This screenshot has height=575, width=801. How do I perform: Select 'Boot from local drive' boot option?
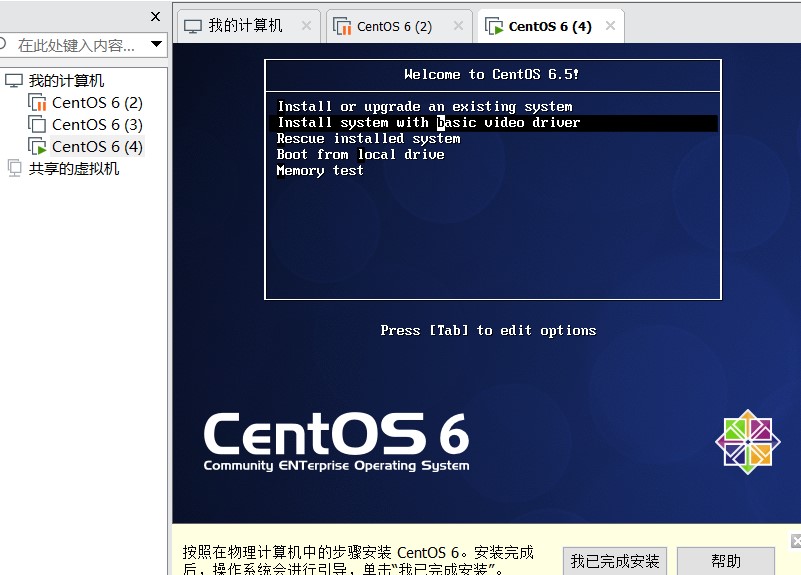point(361,155)
